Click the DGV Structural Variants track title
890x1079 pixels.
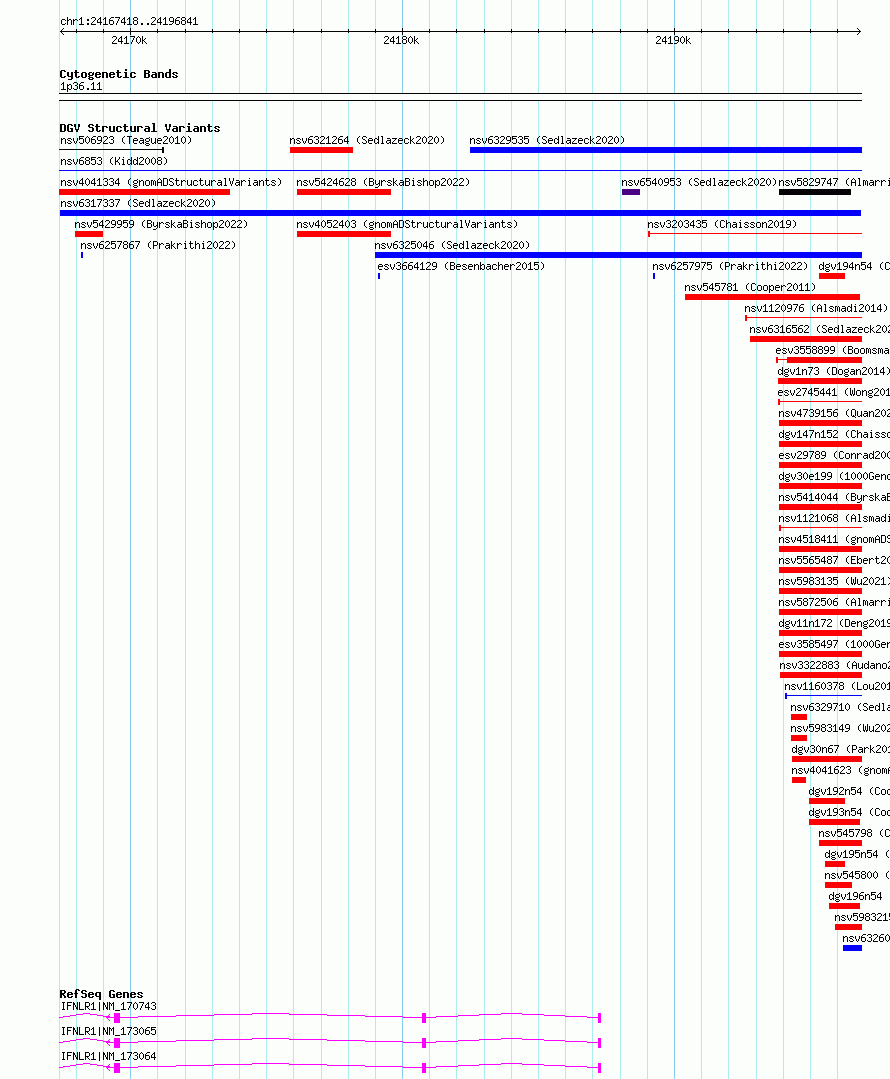tap(140, 128)
